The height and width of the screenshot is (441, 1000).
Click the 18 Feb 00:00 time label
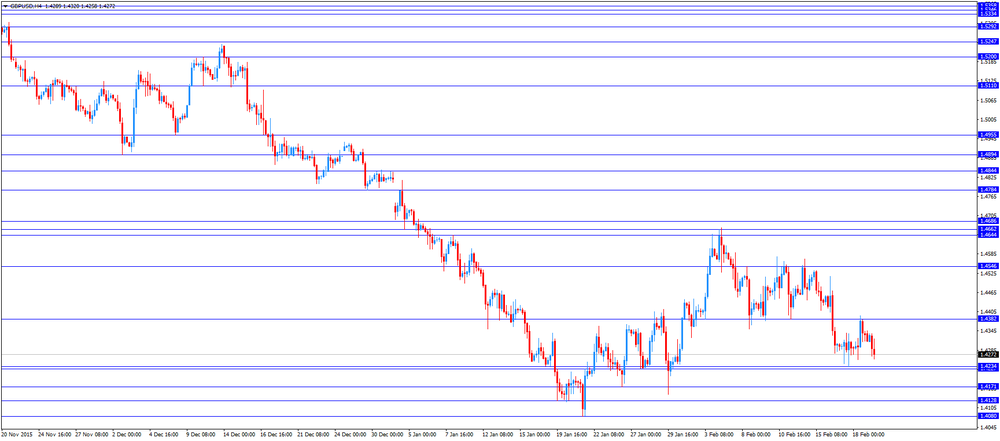(868, 434)
